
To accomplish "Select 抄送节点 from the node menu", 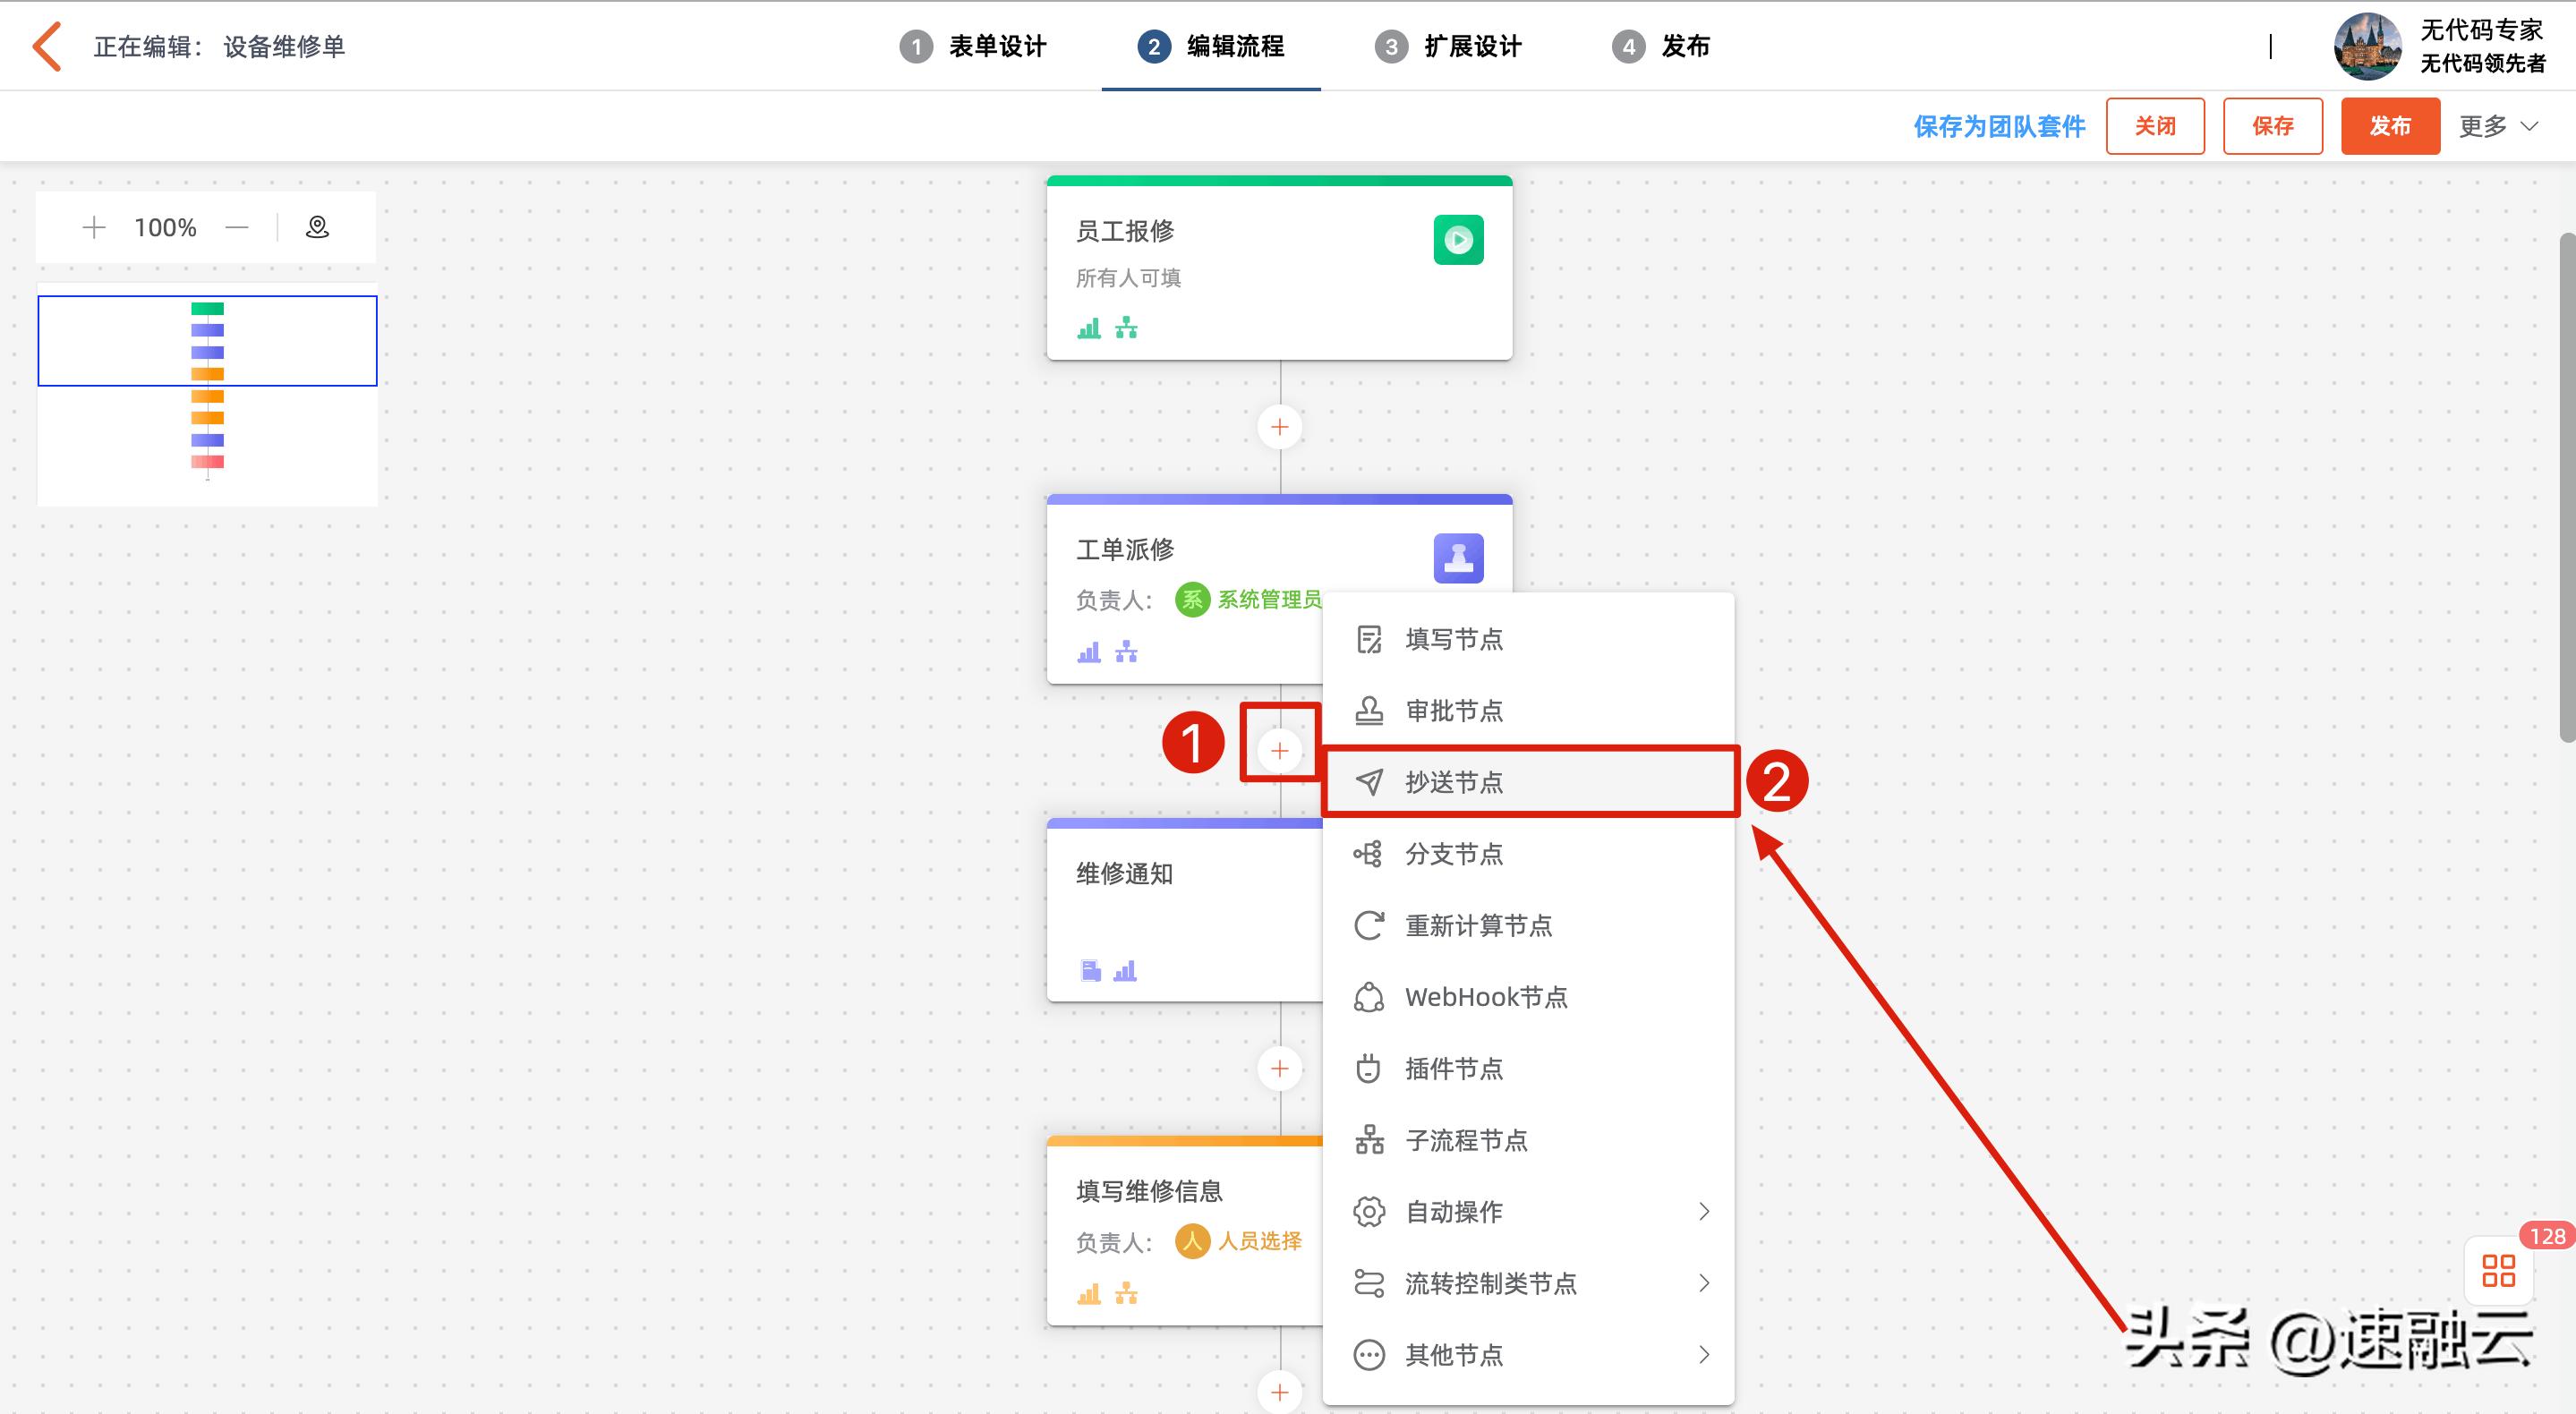I will 1455,782.
